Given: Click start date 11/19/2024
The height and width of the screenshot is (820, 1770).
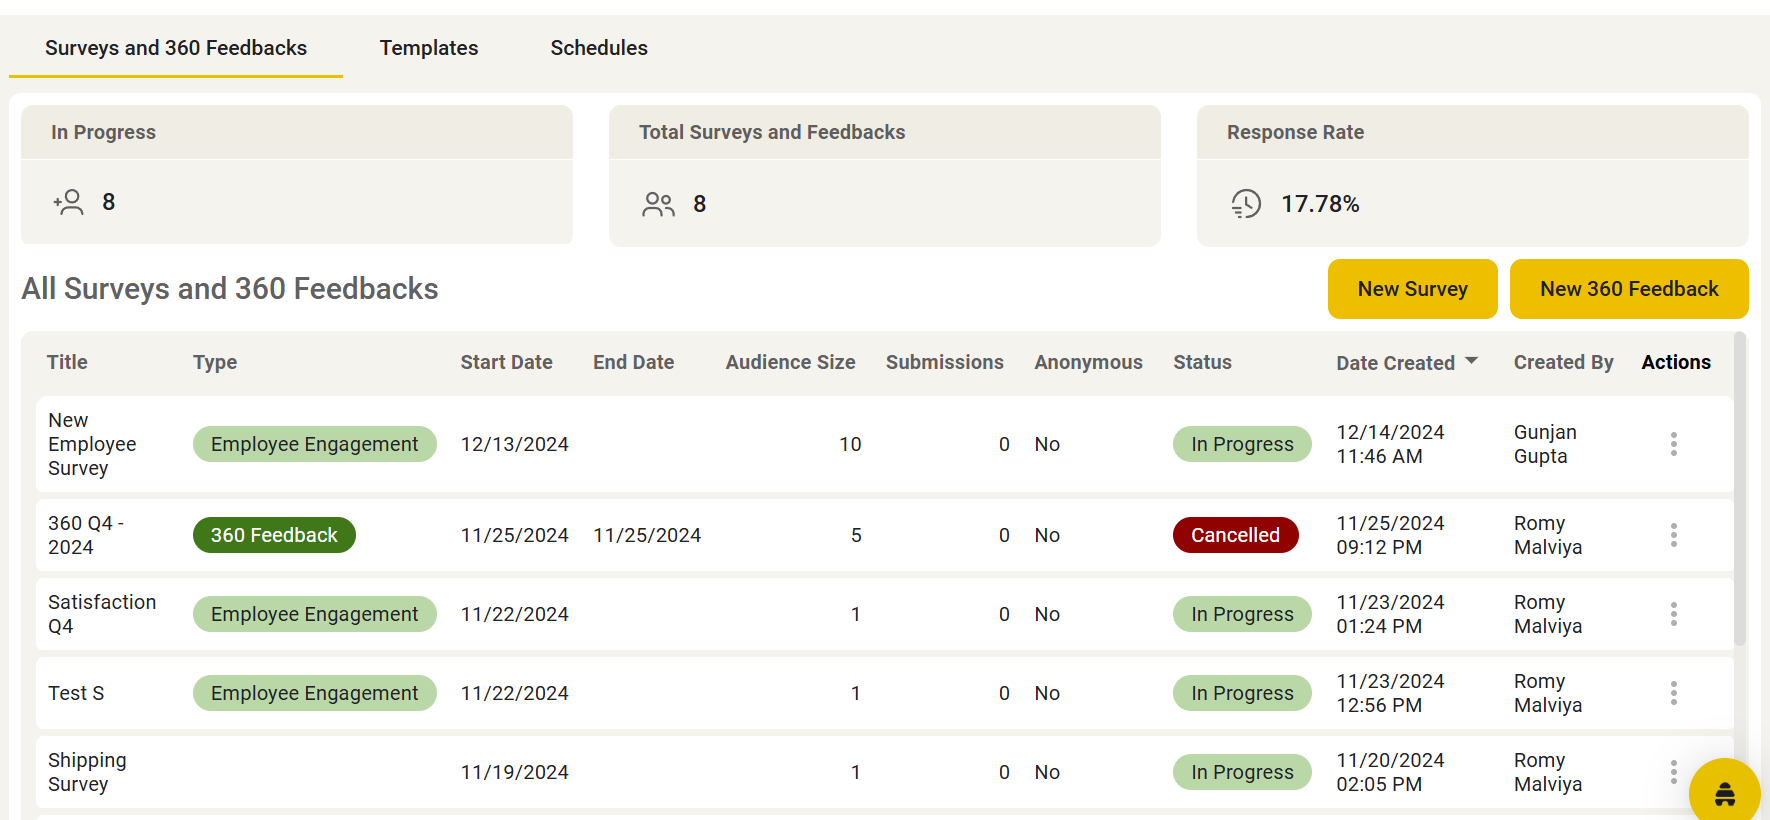Looking at the screenshot, I should pyautogui.click(x=514, y=772).
